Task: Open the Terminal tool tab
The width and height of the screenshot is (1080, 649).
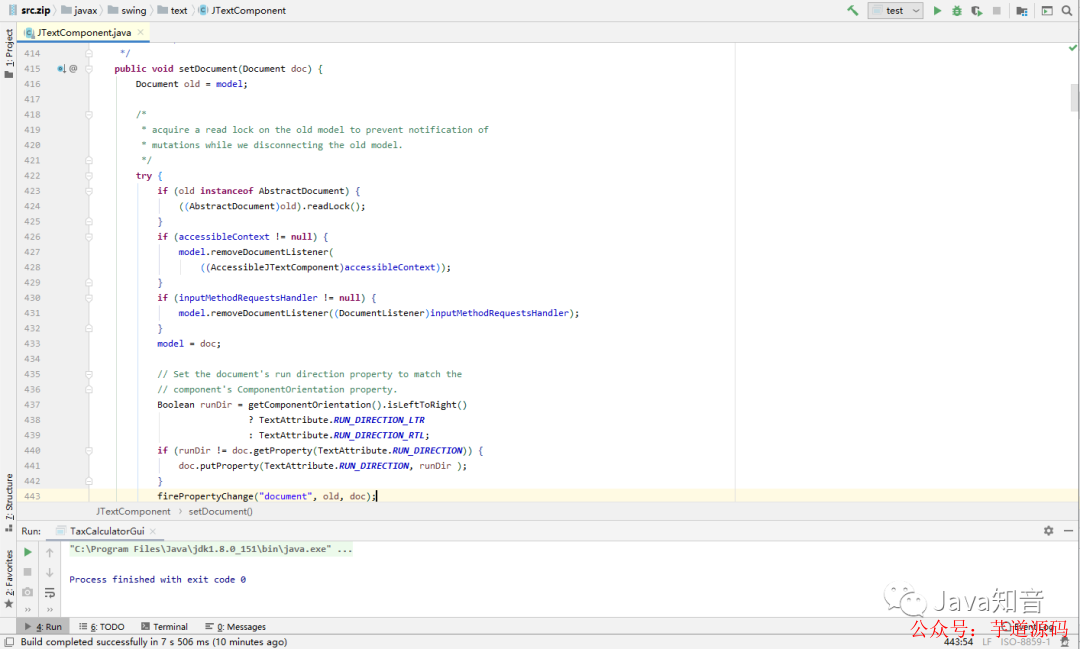Action: pyautogui.click(x=164, y=626)
